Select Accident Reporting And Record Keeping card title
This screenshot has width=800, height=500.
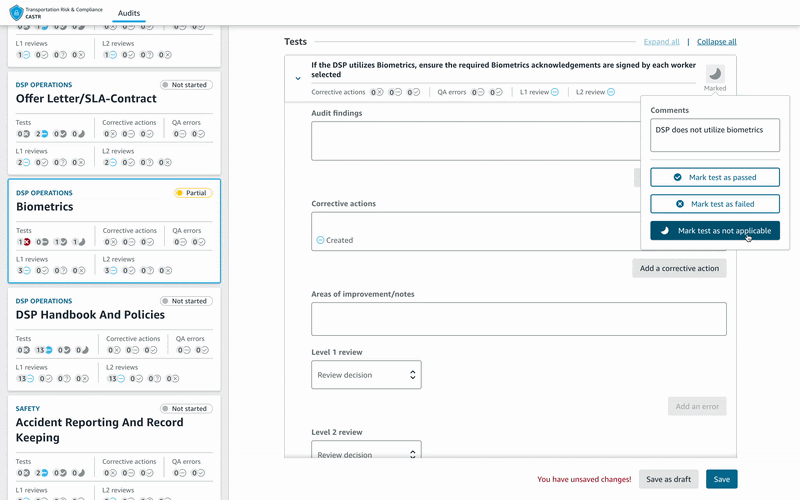coord(99,430)
